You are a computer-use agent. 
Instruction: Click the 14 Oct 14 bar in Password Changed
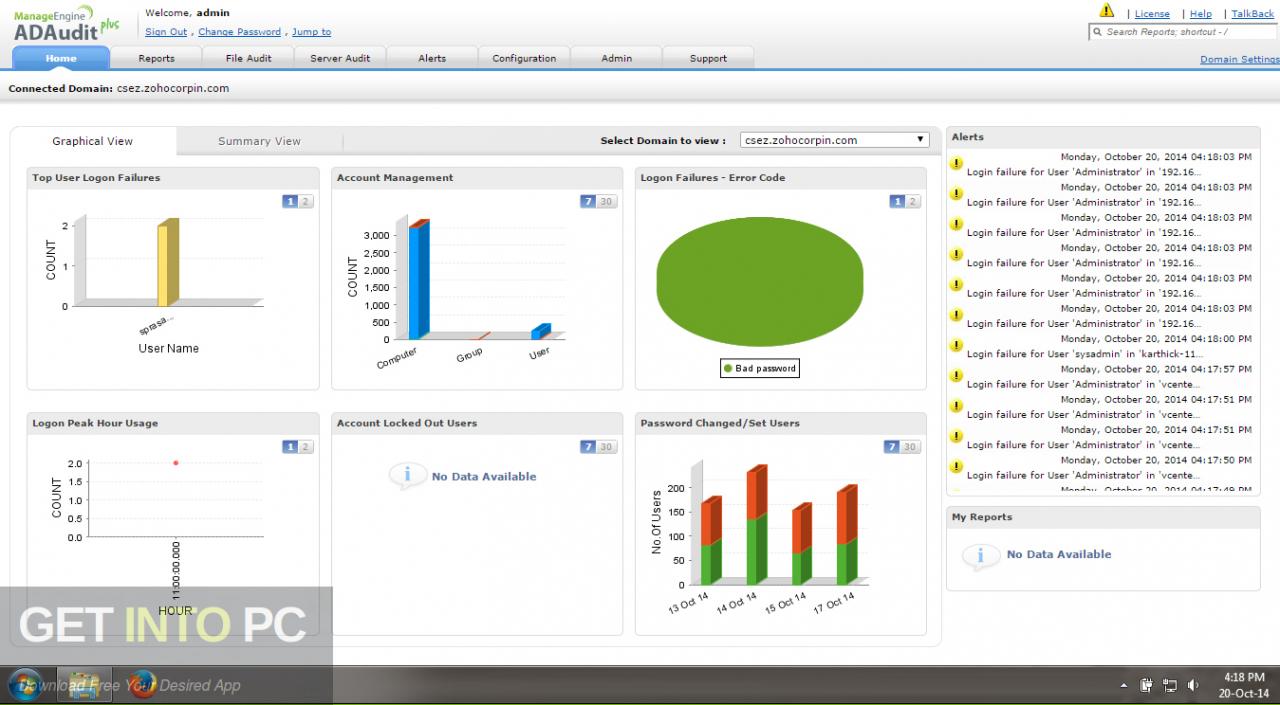coord(756,525)
